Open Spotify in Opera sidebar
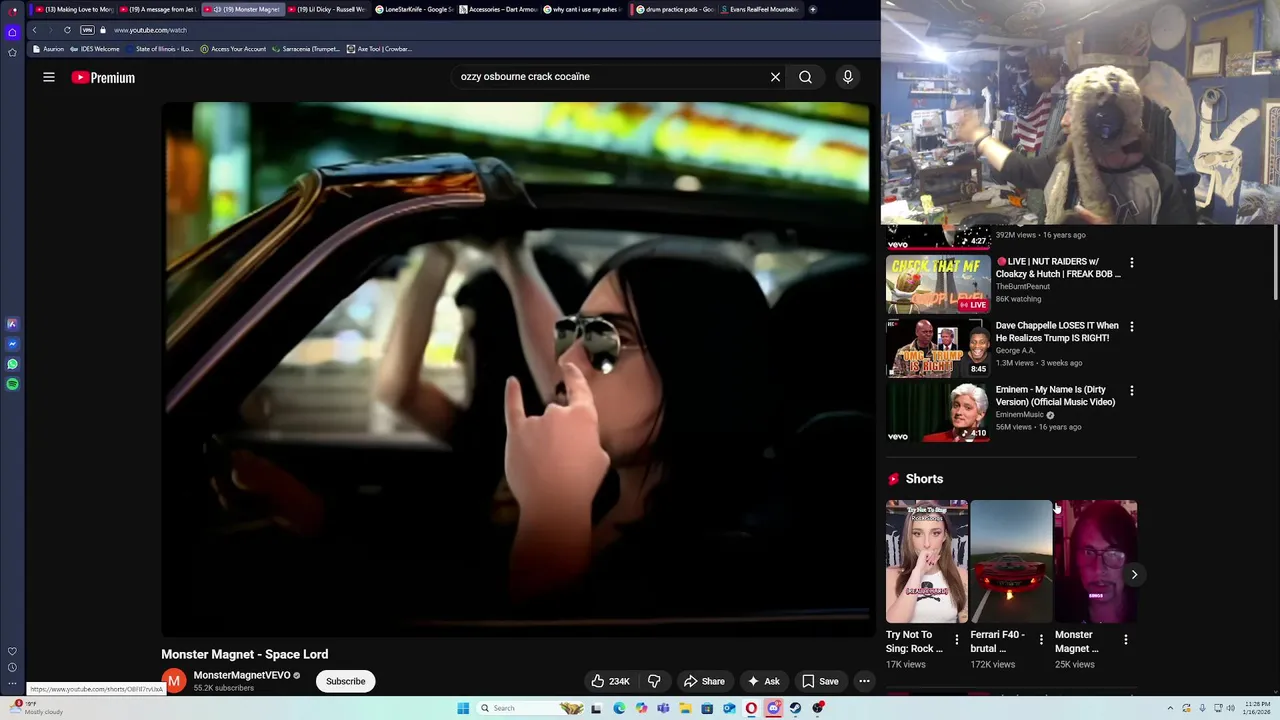1280x720 pixels. [x=12, y=384]
